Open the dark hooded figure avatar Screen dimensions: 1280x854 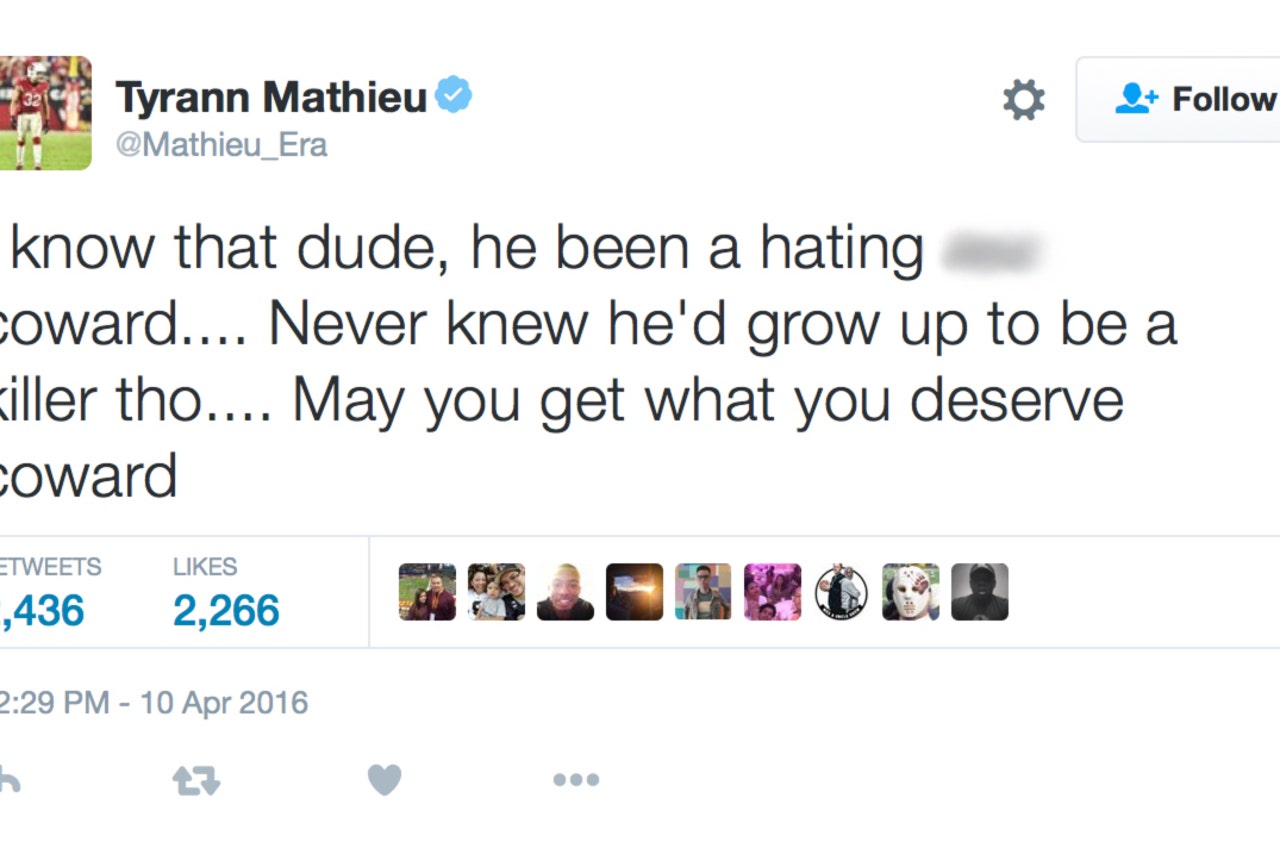click(x=980, y=592)
